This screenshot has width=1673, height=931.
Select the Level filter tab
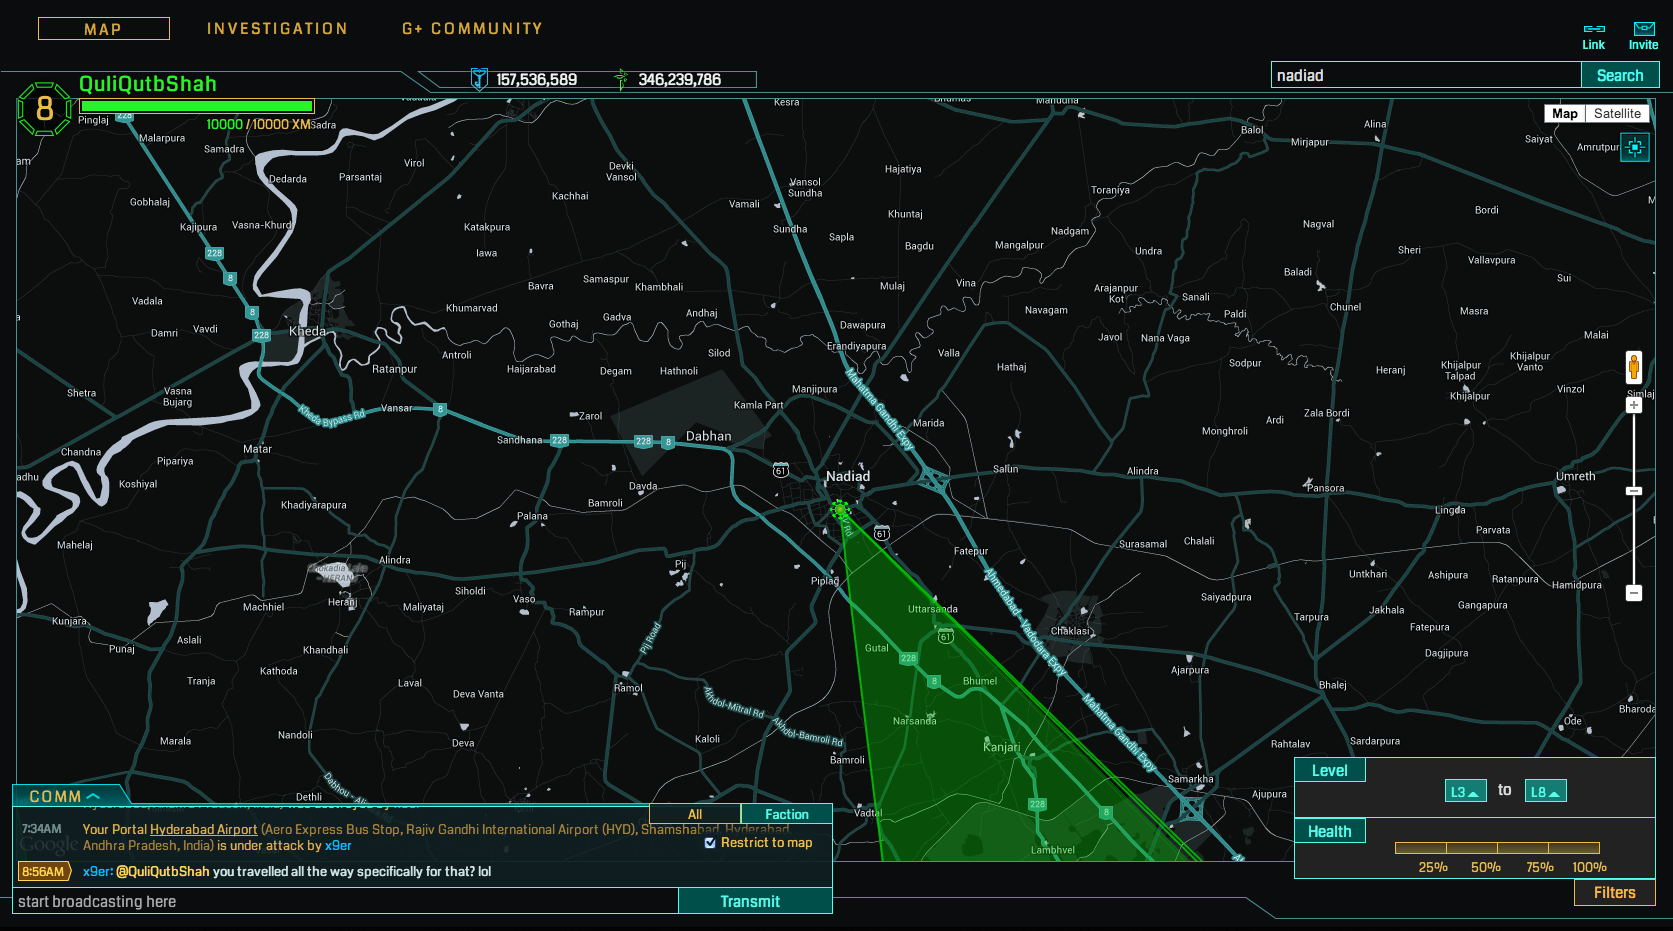(x=1330, y=770)
